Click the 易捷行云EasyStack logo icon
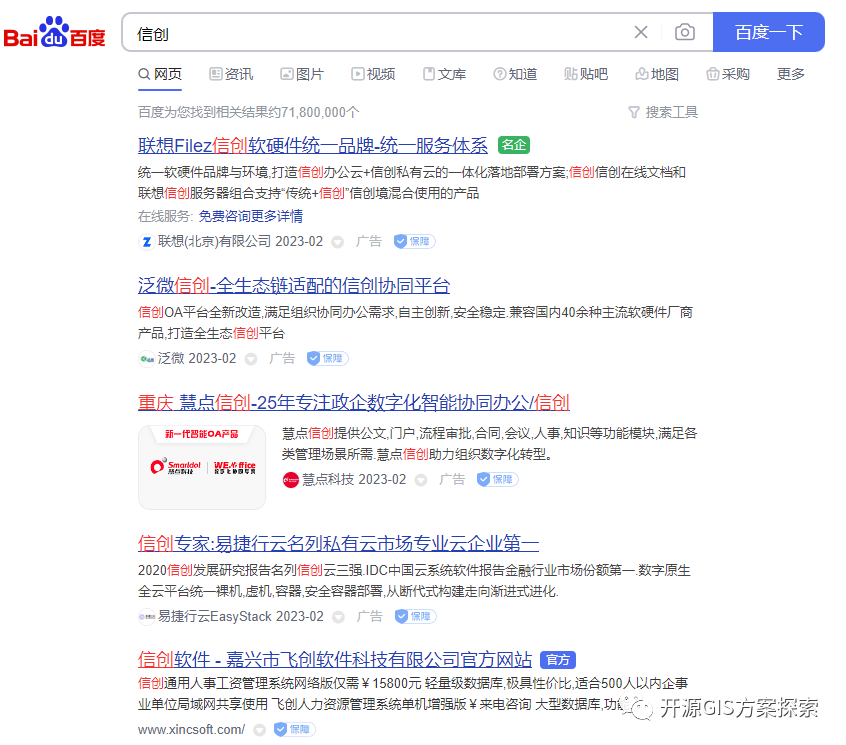This screenshot has width=846, height=745. tap(146, 617)
